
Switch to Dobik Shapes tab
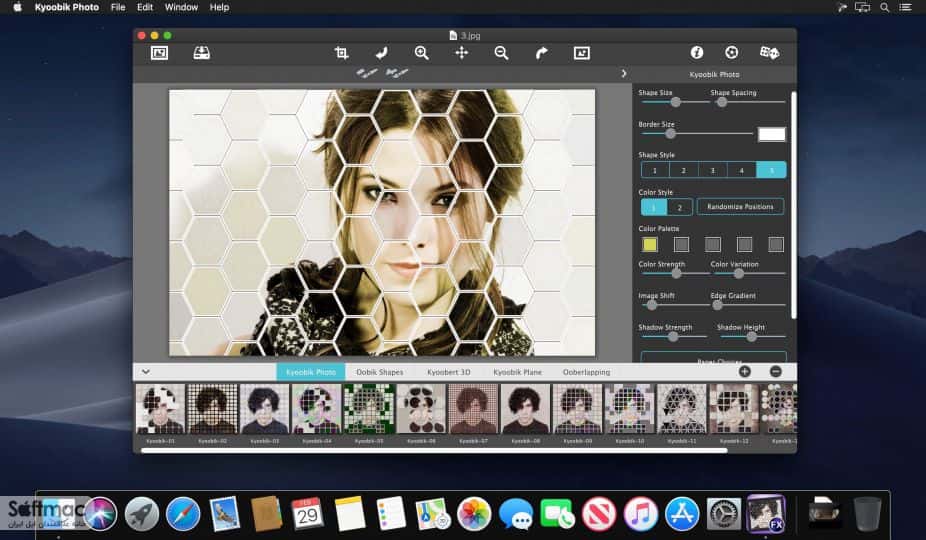380,372
